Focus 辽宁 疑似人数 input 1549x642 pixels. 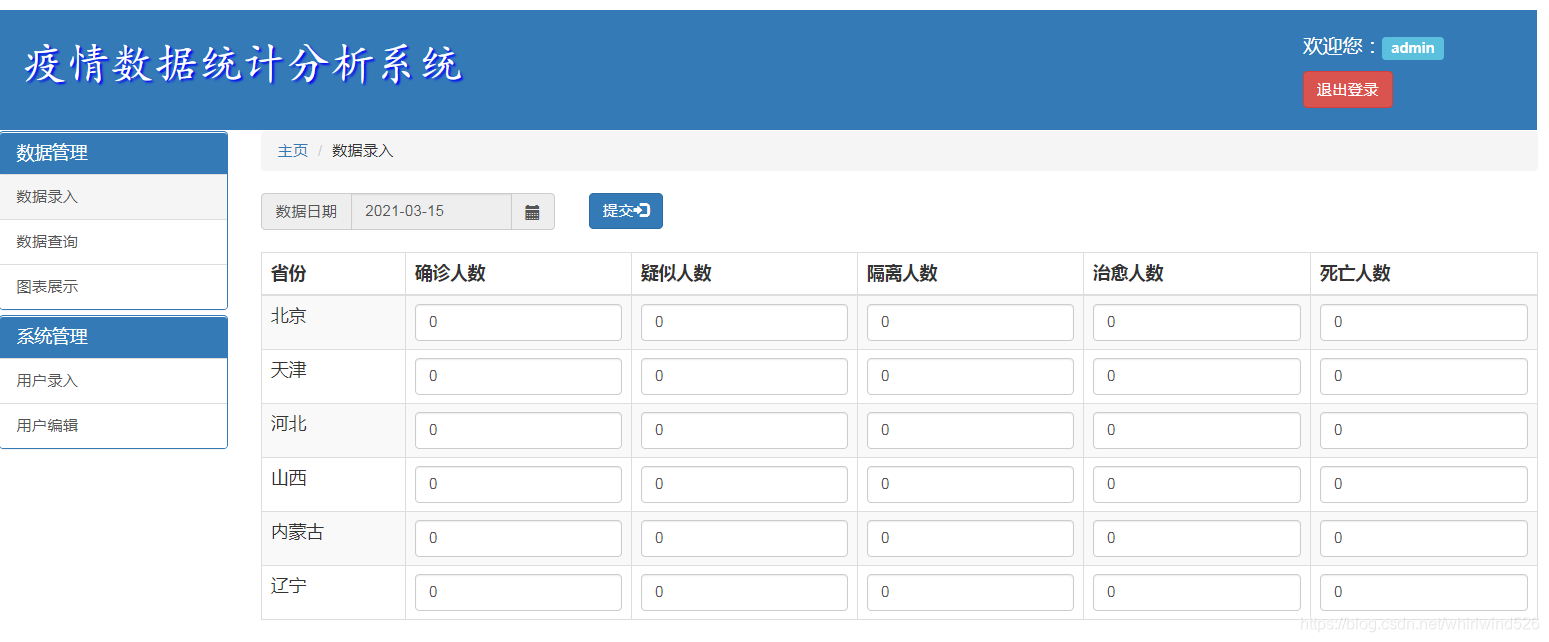(744, 593)
